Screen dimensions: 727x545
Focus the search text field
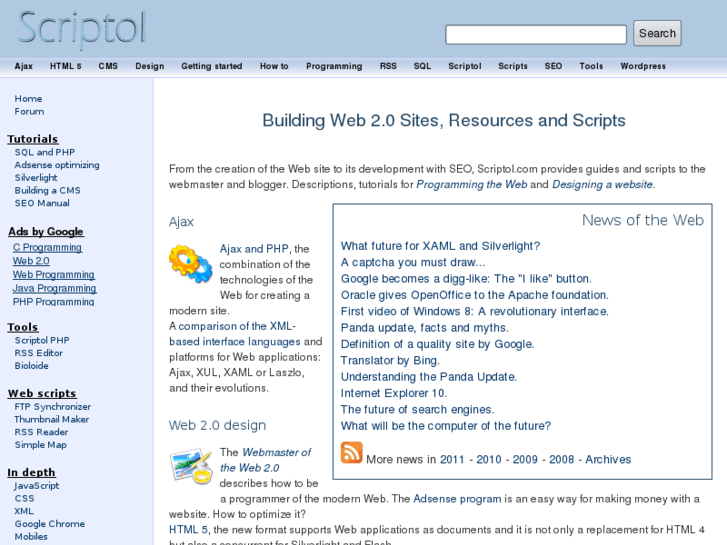pos(536,34)
